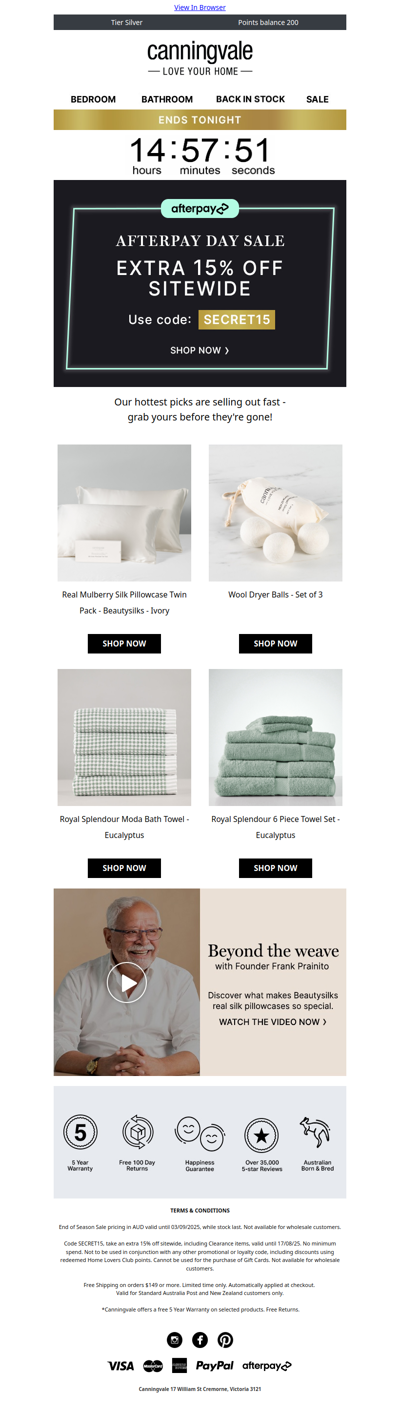The image size is (400, 1401).
Task: Shop now for Wool Dryer Balls
Action: [x=275, y=643]
